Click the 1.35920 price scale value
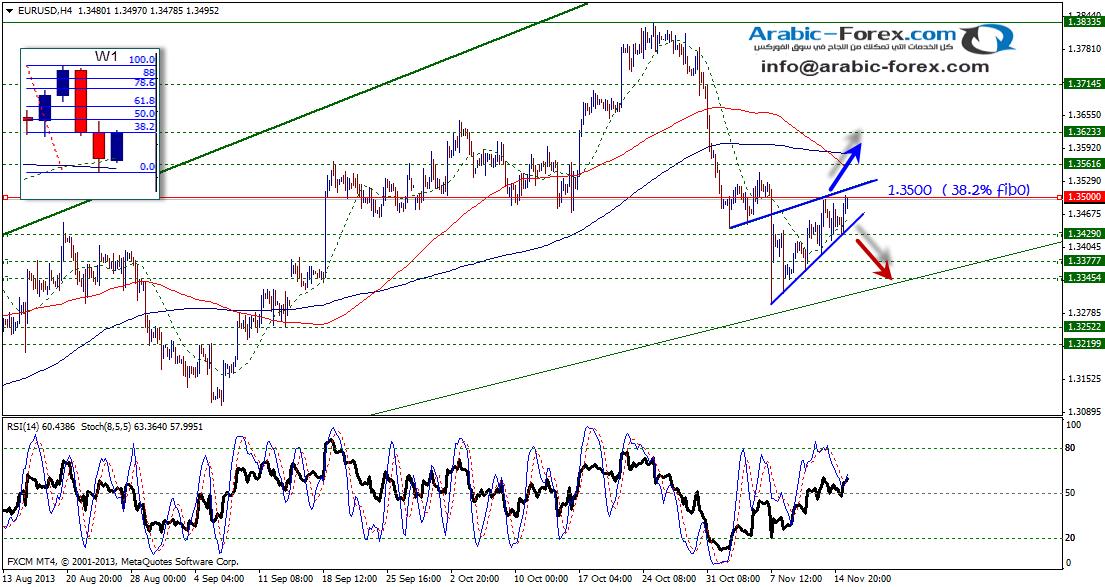The image size is (1105, 587). [x=1084, y=147]
